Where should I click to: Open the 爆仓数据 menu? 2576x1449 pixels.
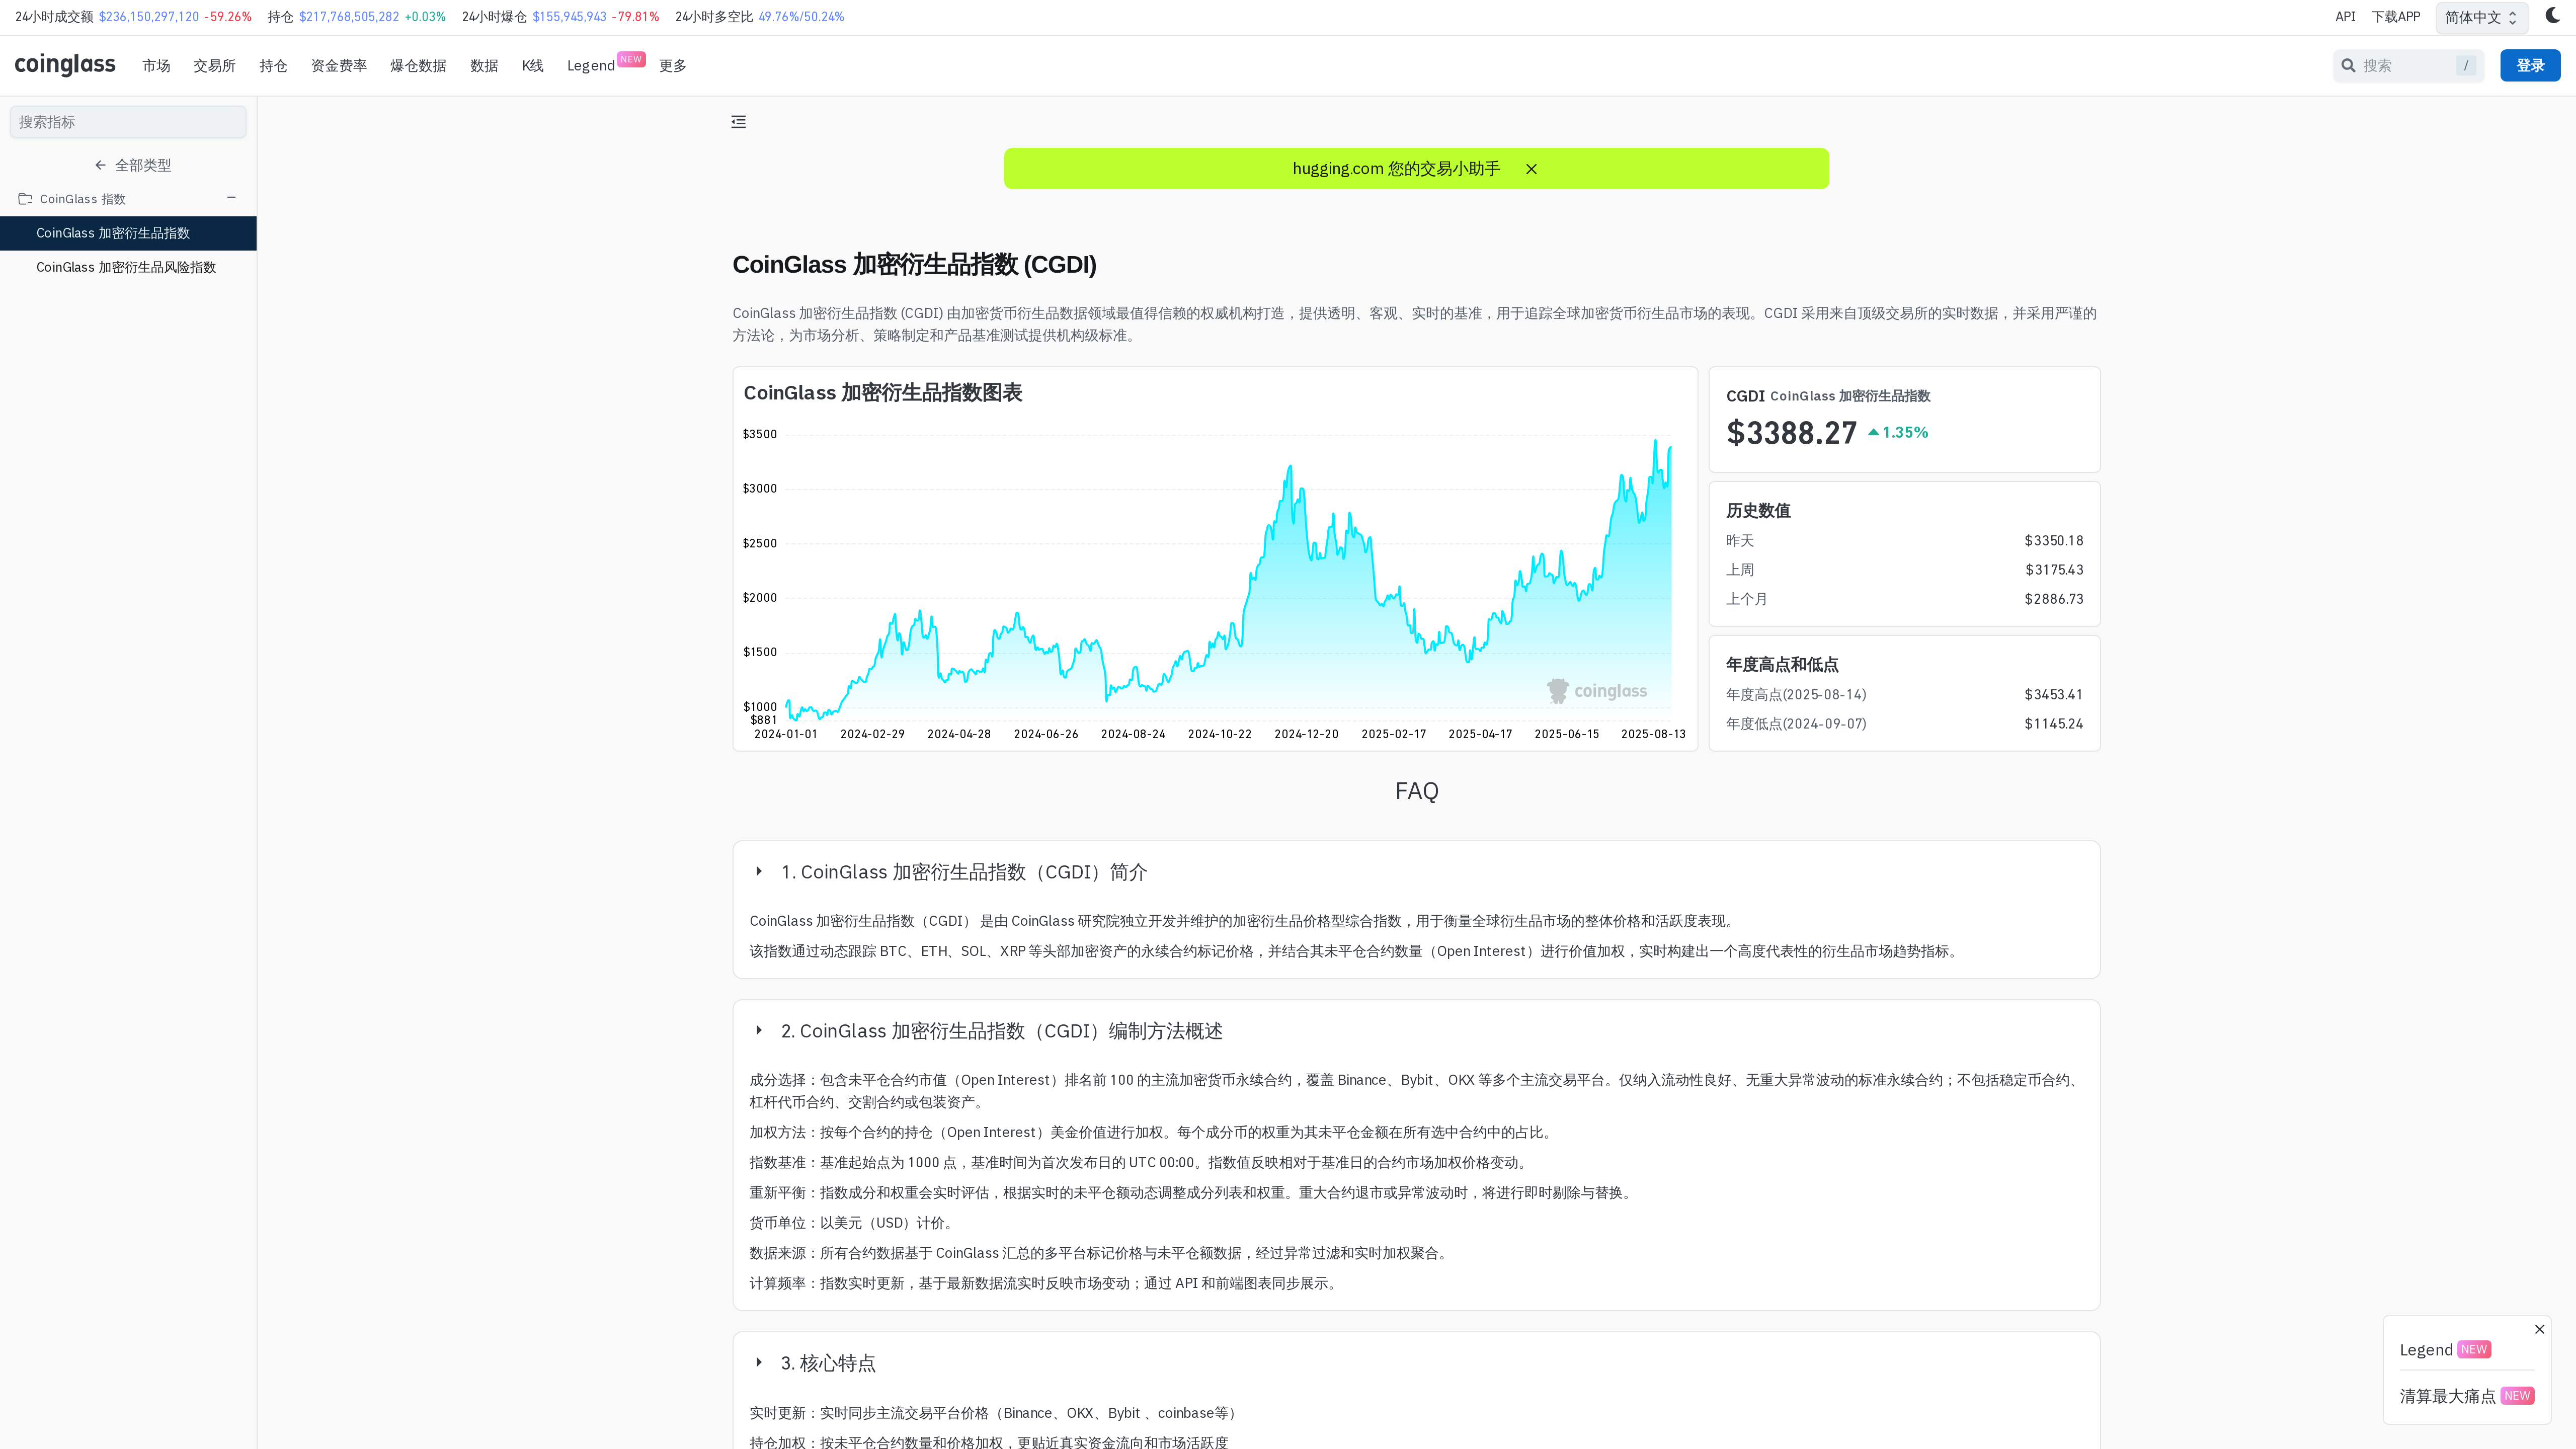(418, 66)
